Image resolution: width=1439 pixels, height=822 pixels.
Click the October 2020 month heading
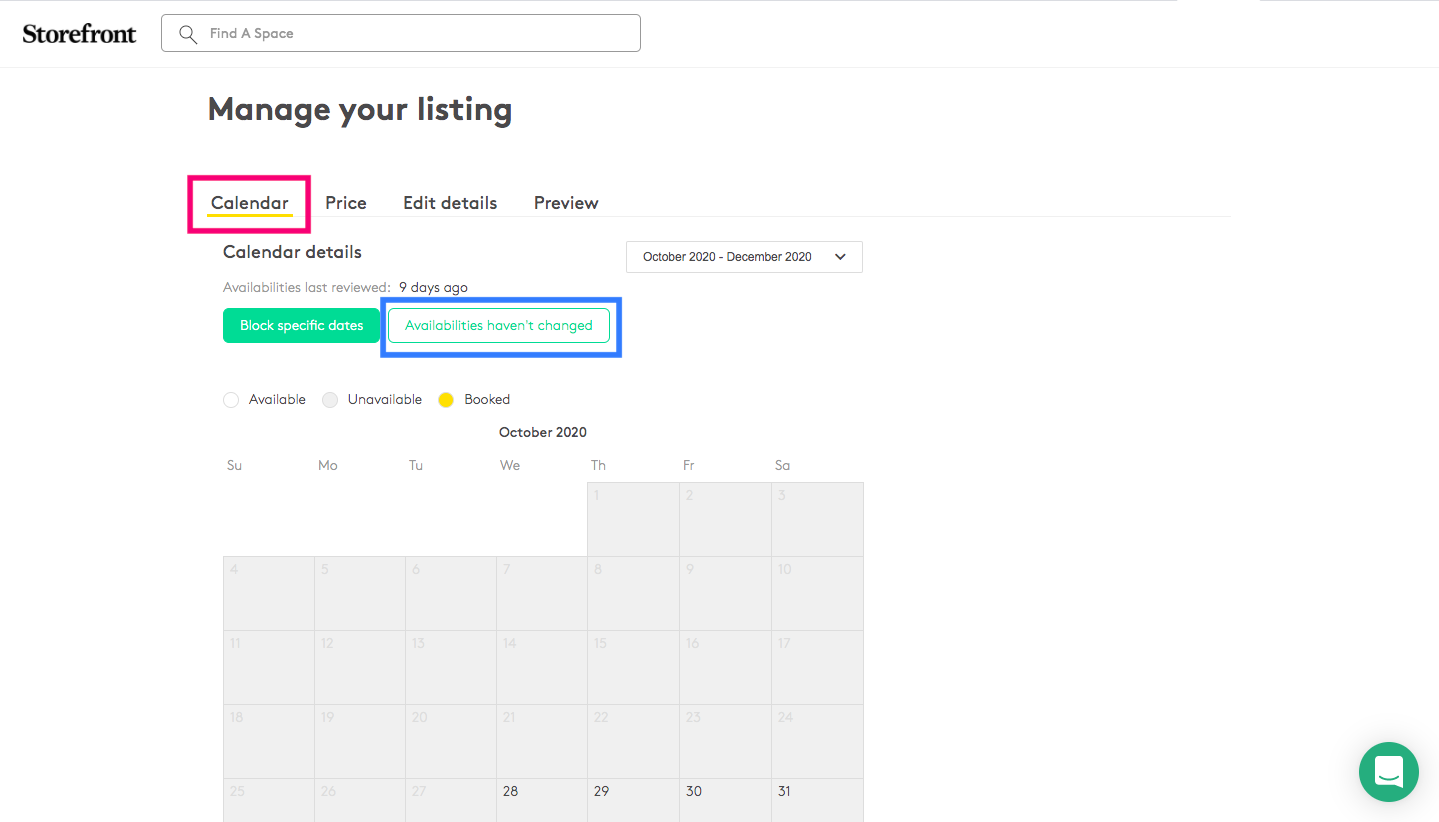(x=543, y=433)
